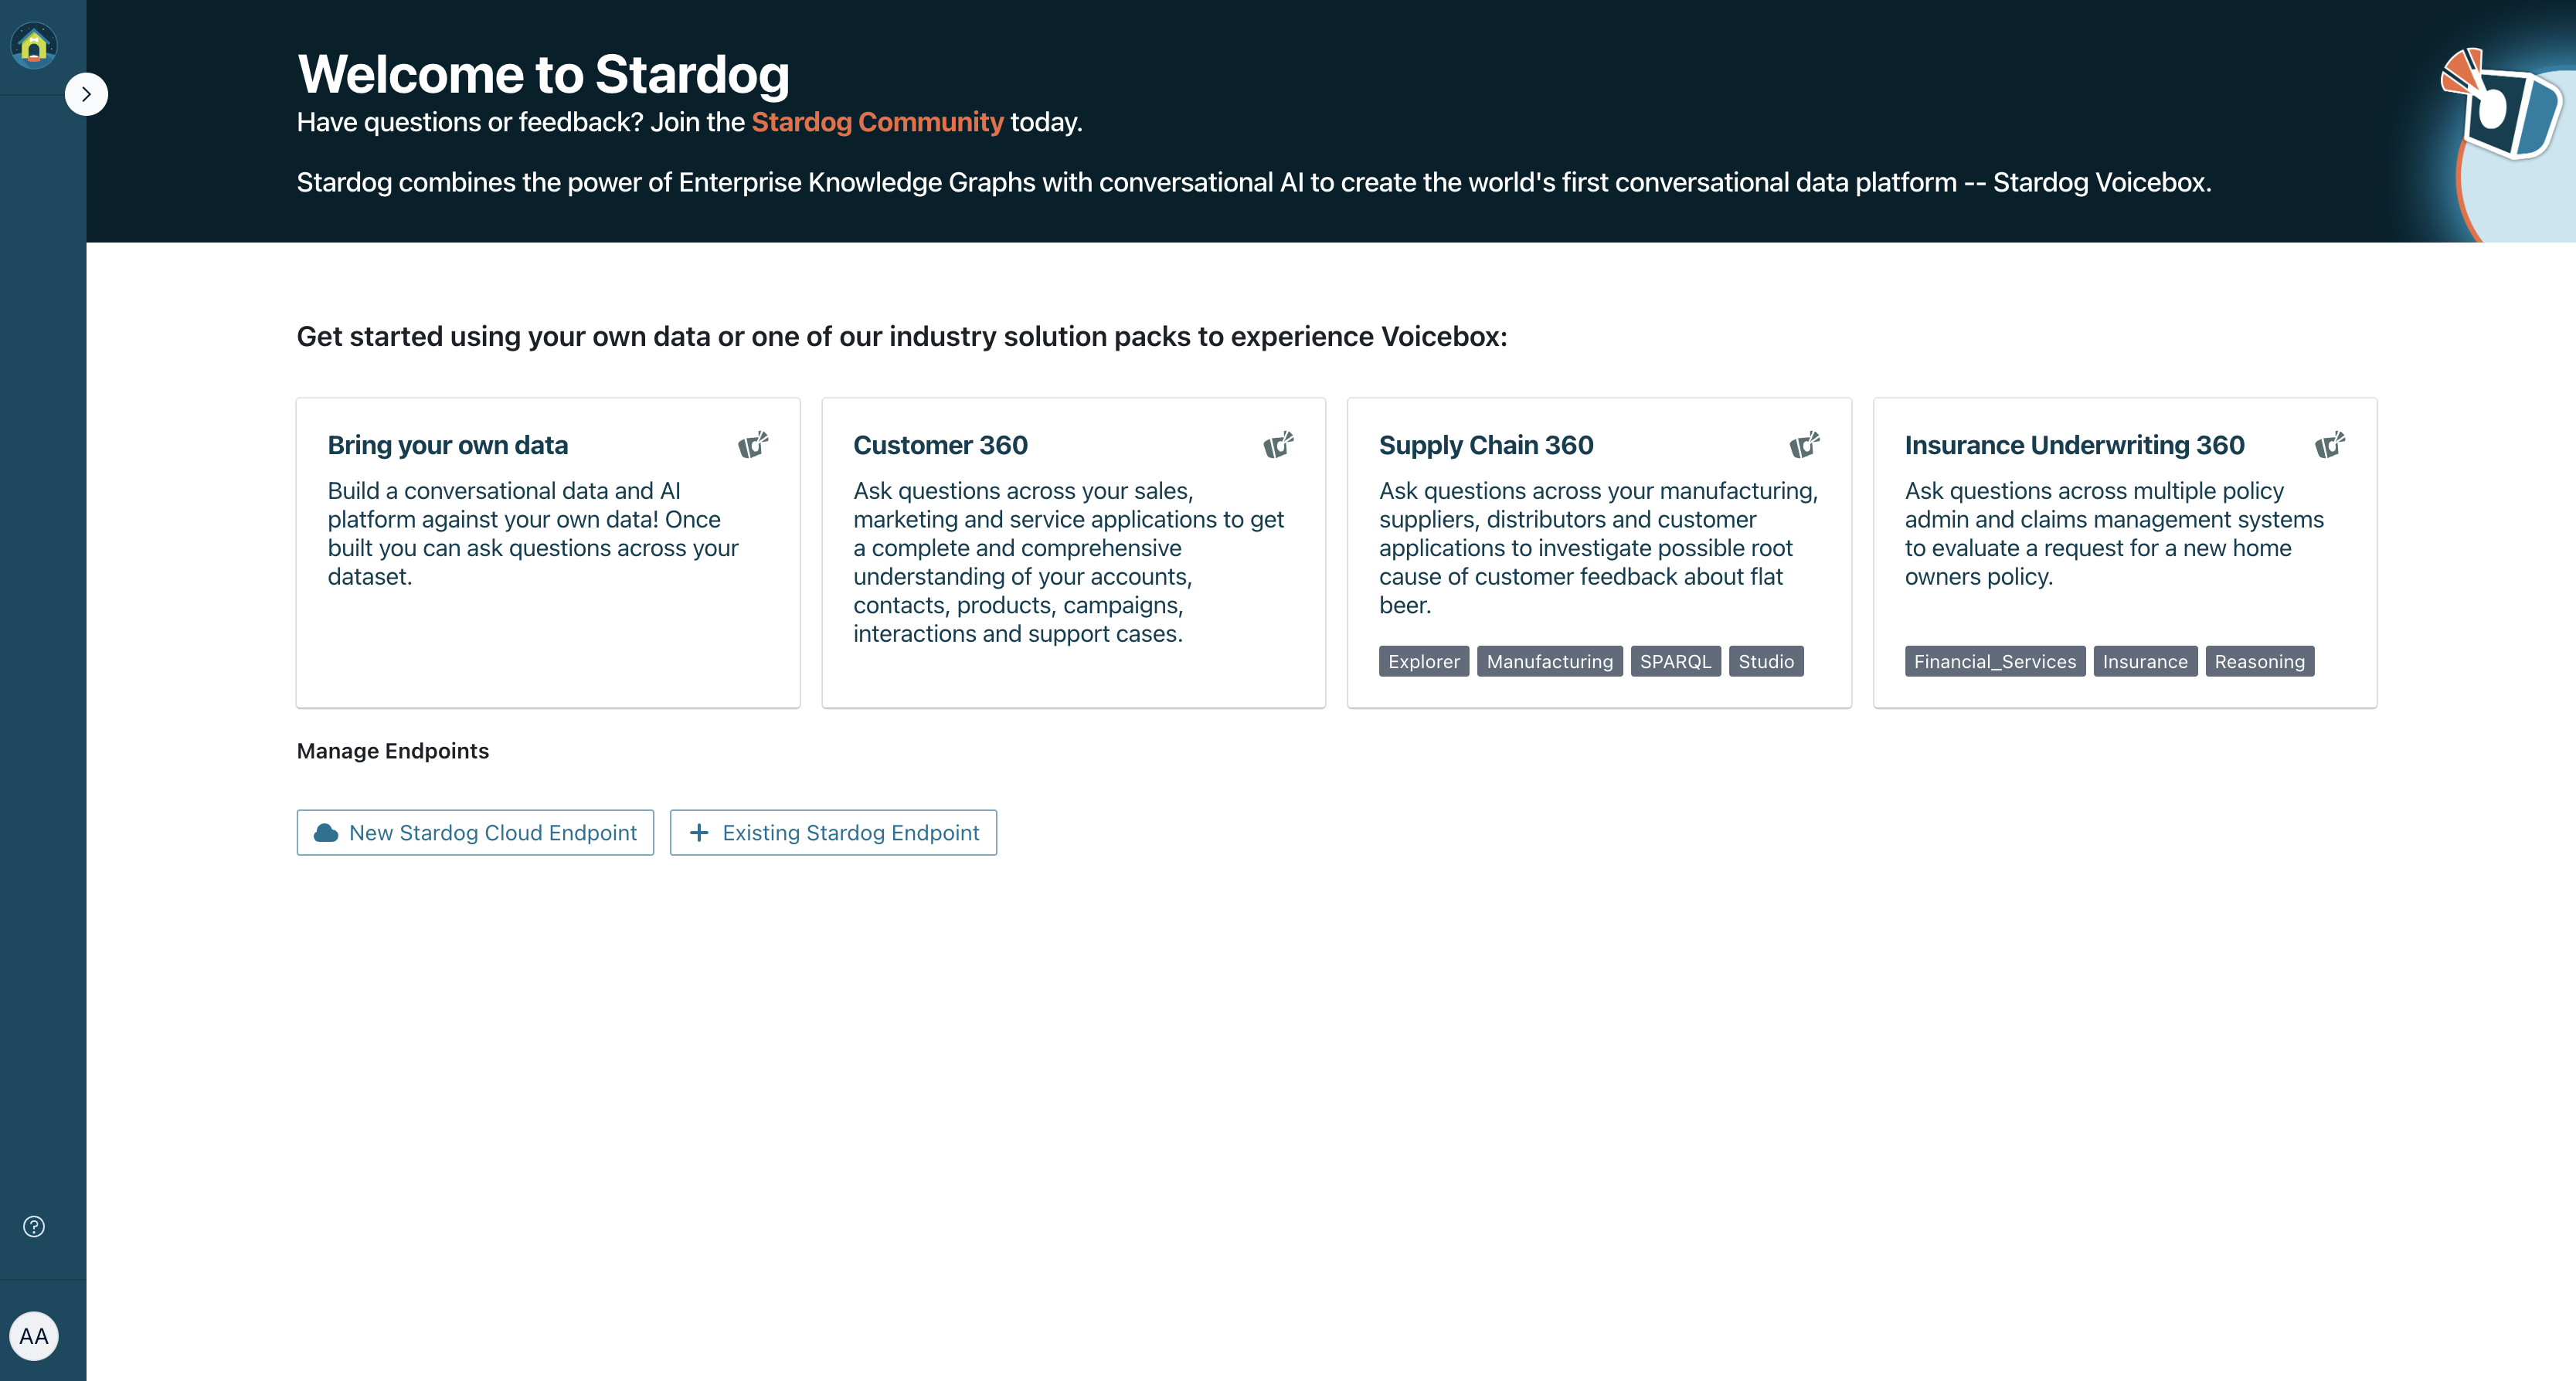The width and height of the screenshot is (2576, 1381).
Task: Select the Financial_Services tag
Action: click(x=1994, y=661)
